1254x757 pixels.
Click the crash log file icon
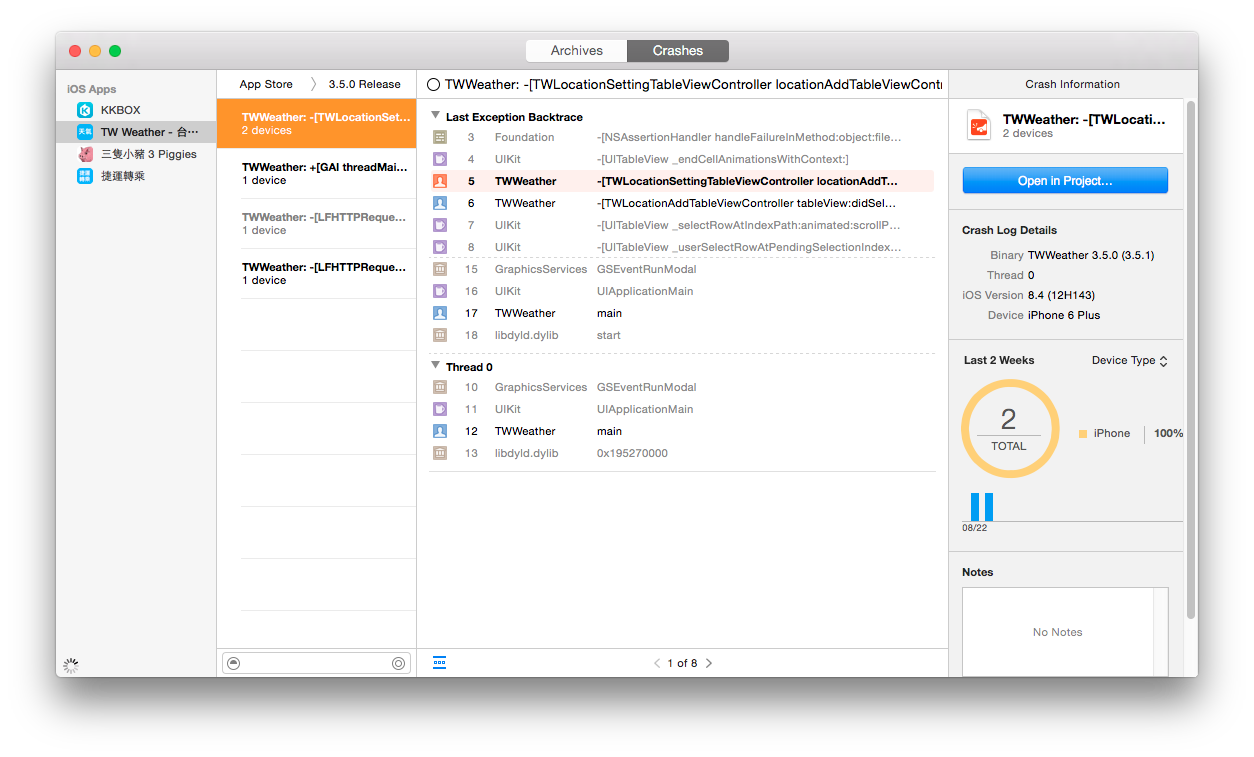(x=978, y=125)
